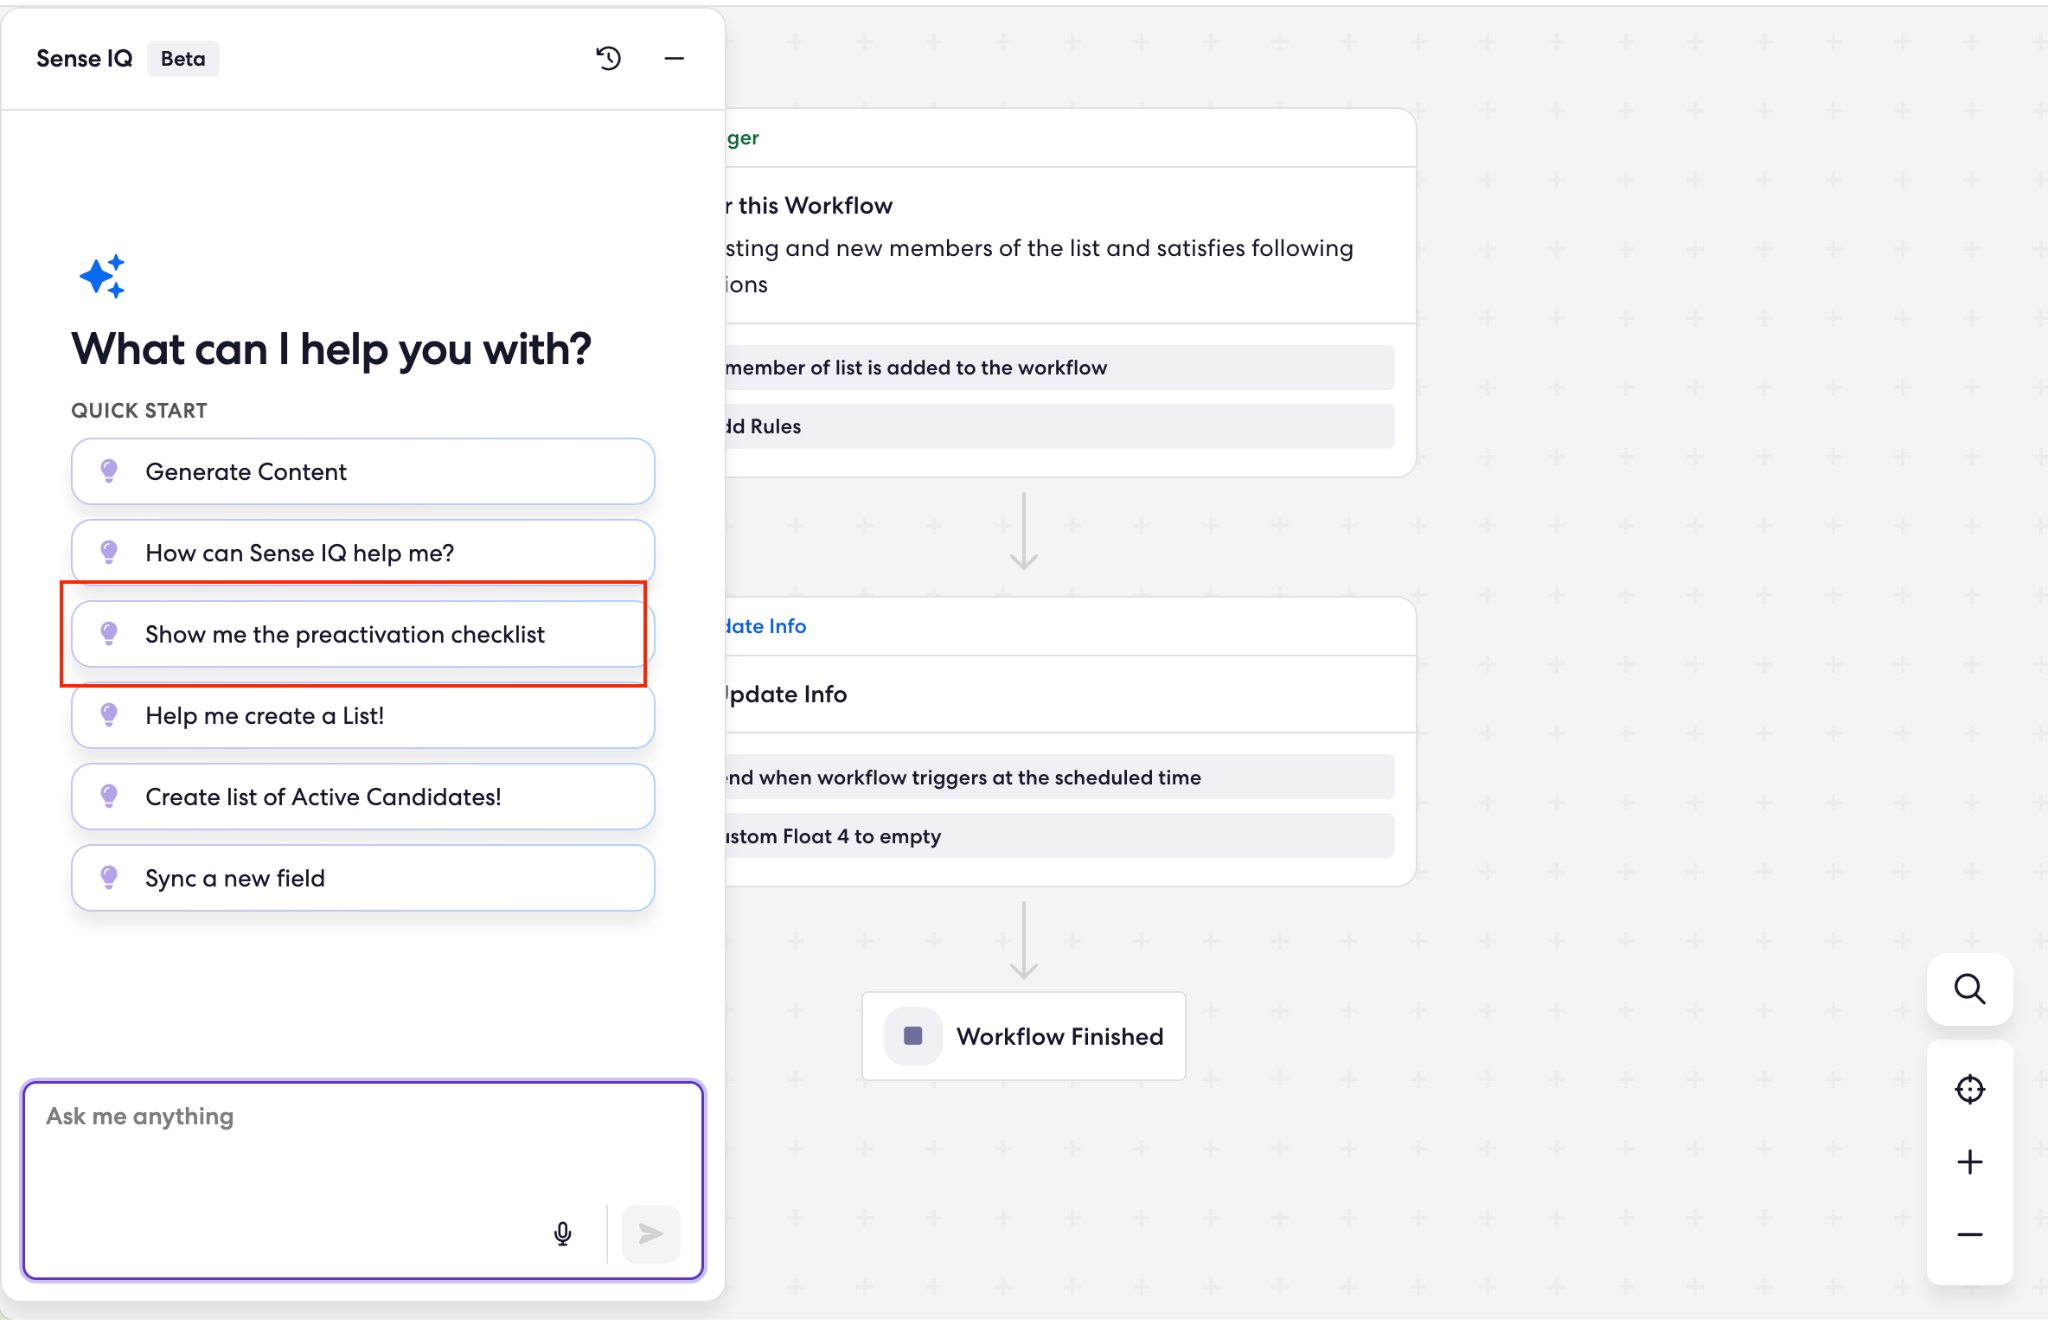Viewport: 2048px width, 1320px height.
Task: Click lightbulb icon beside Sync a new field
Action: (109, 878)
